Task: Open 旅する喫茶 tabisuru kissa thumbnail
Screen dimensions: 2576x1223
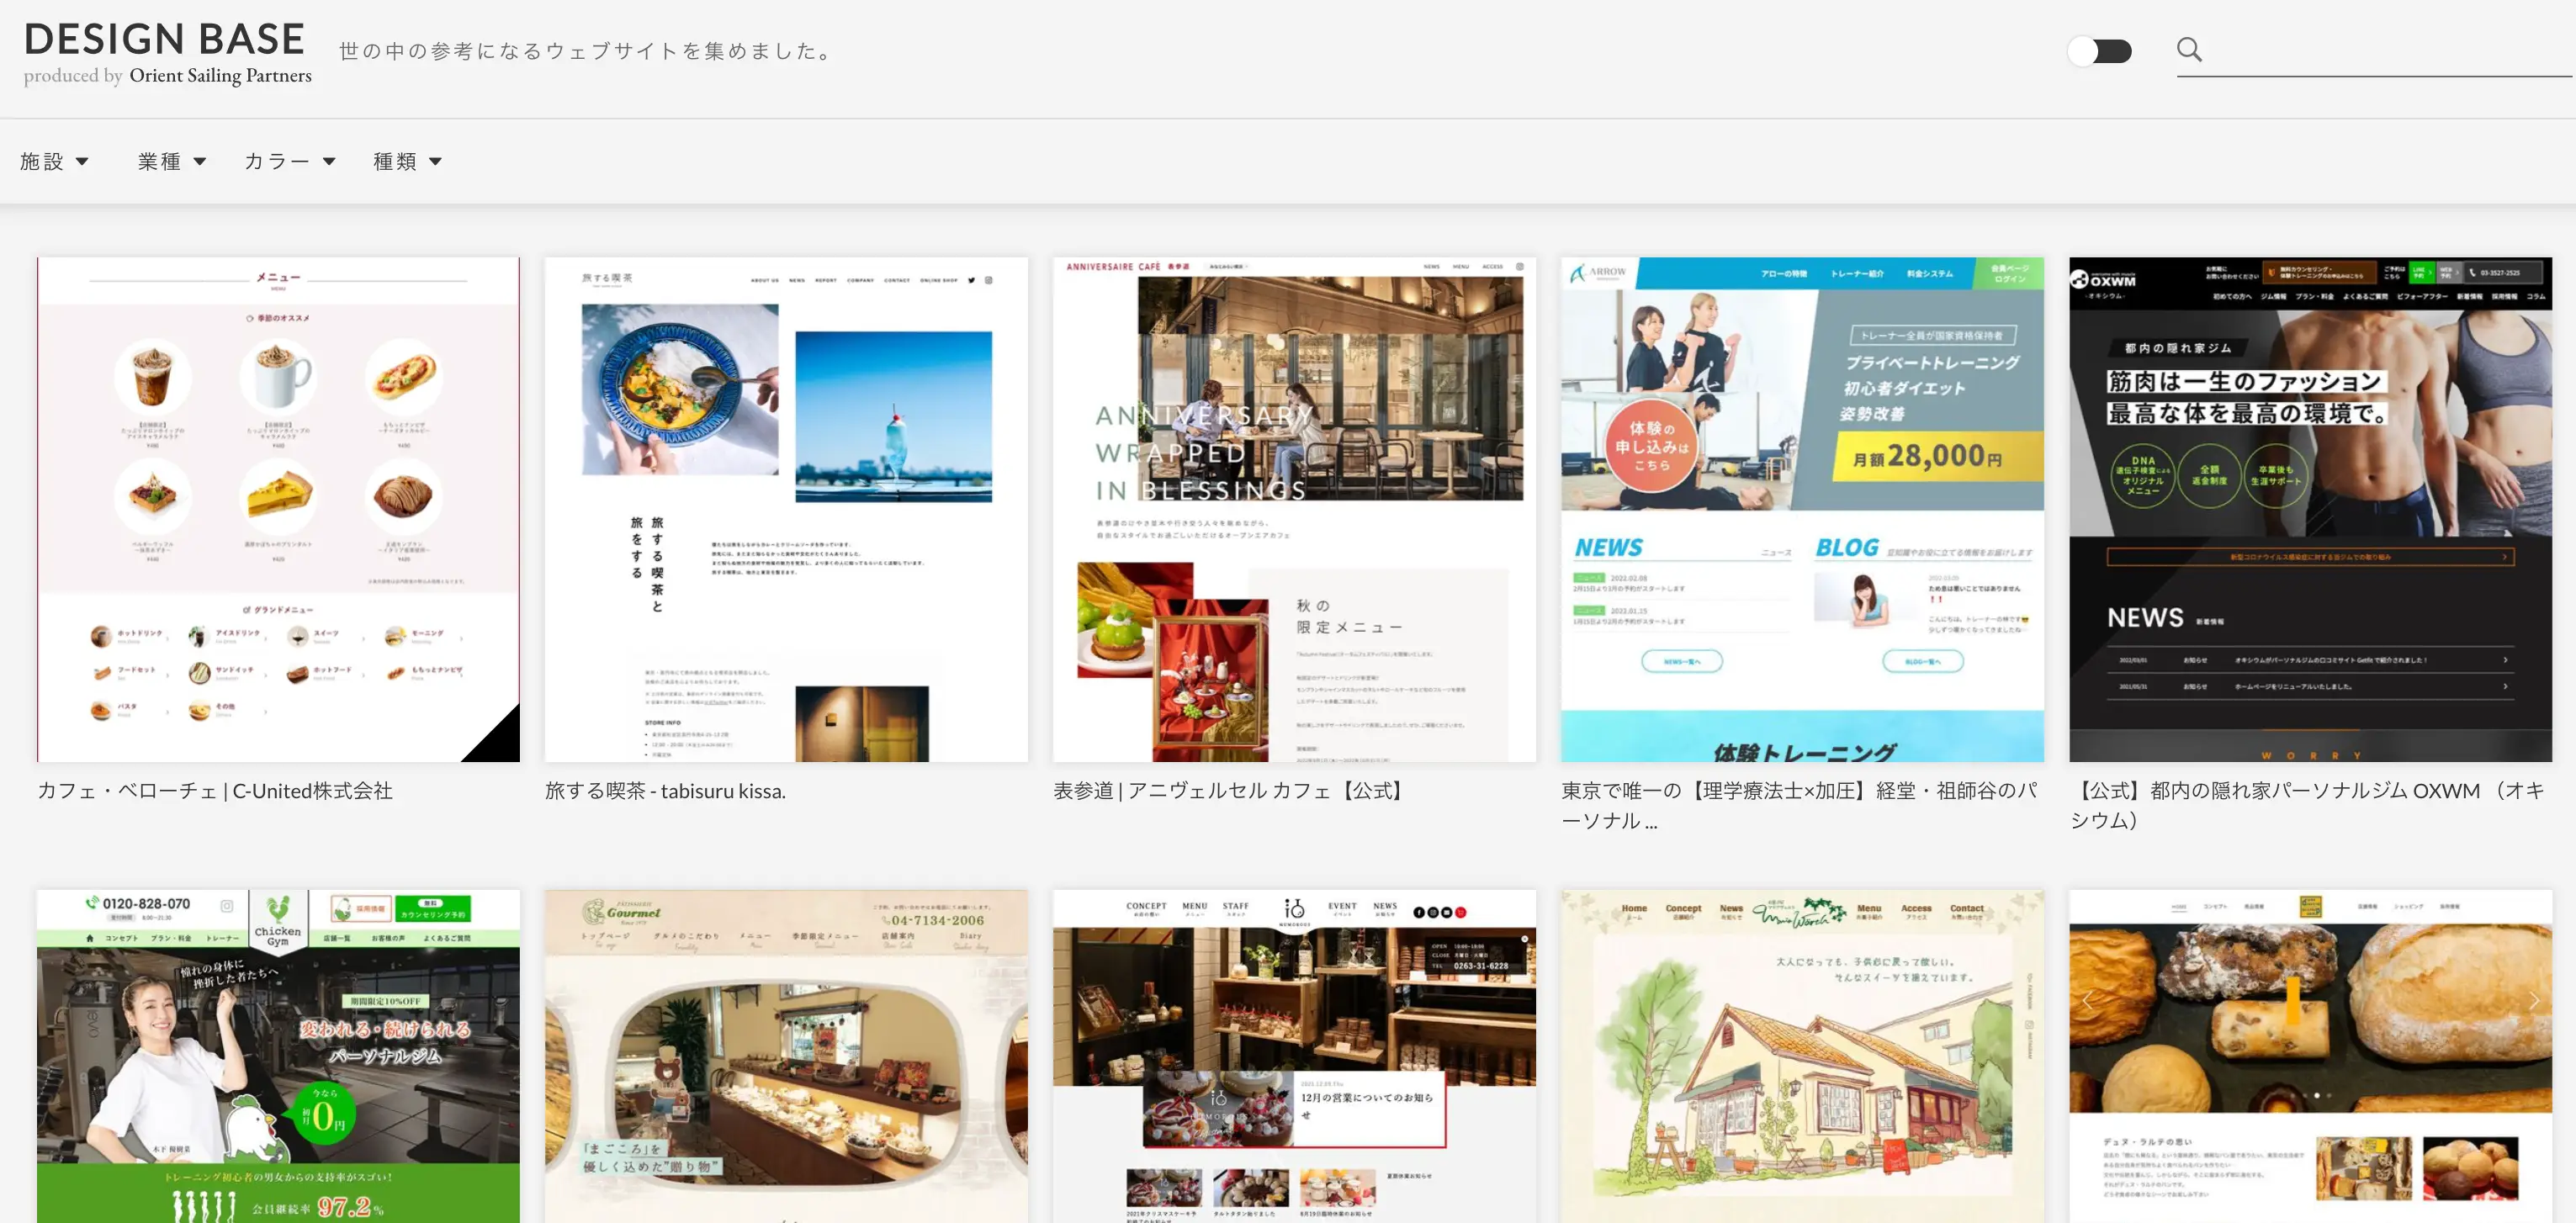Action: click(x=785, y=508)
